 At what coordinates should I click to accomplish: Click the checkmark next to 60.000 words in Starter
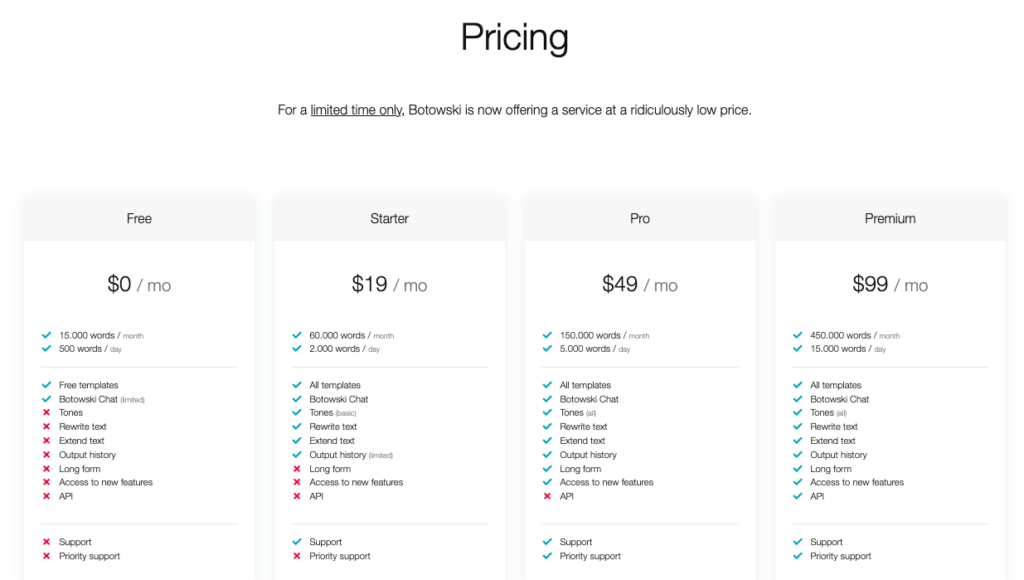click(297, 335)
